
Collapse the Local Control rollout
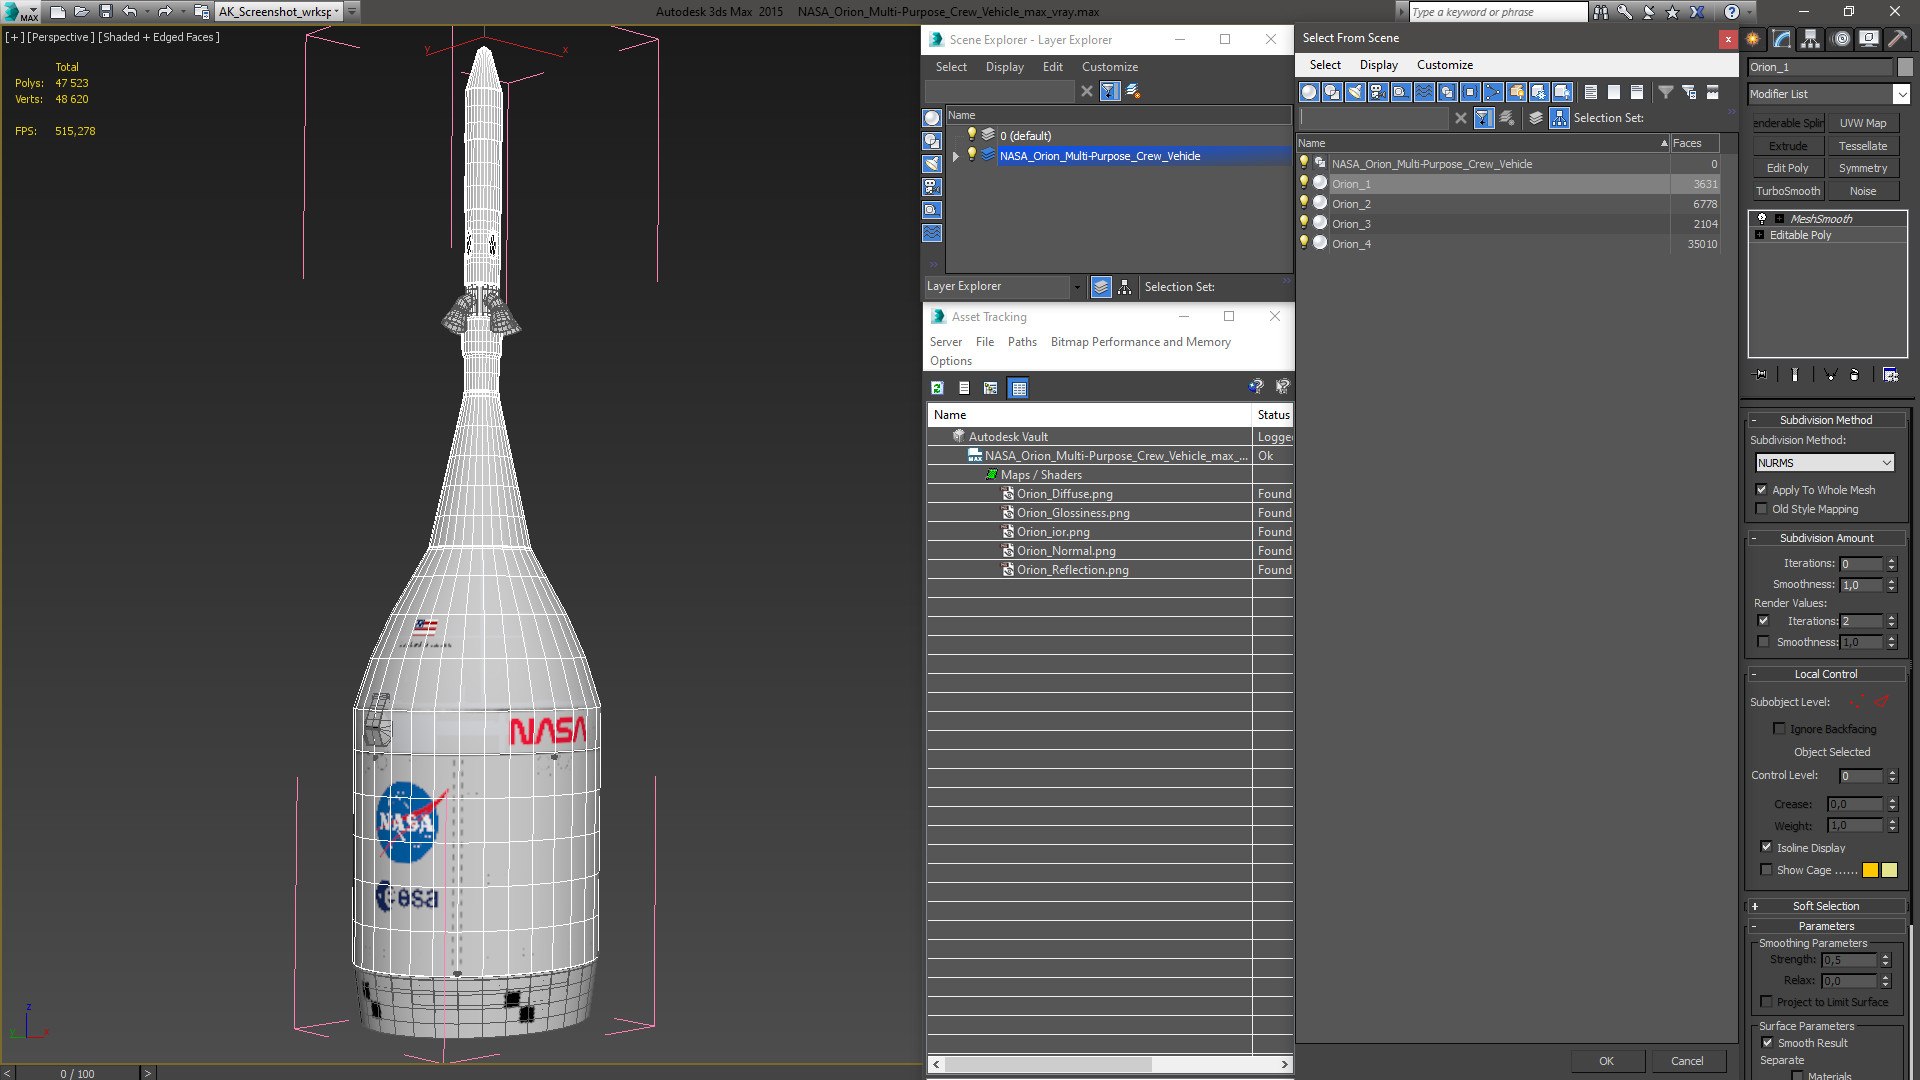coord(1826,674)
